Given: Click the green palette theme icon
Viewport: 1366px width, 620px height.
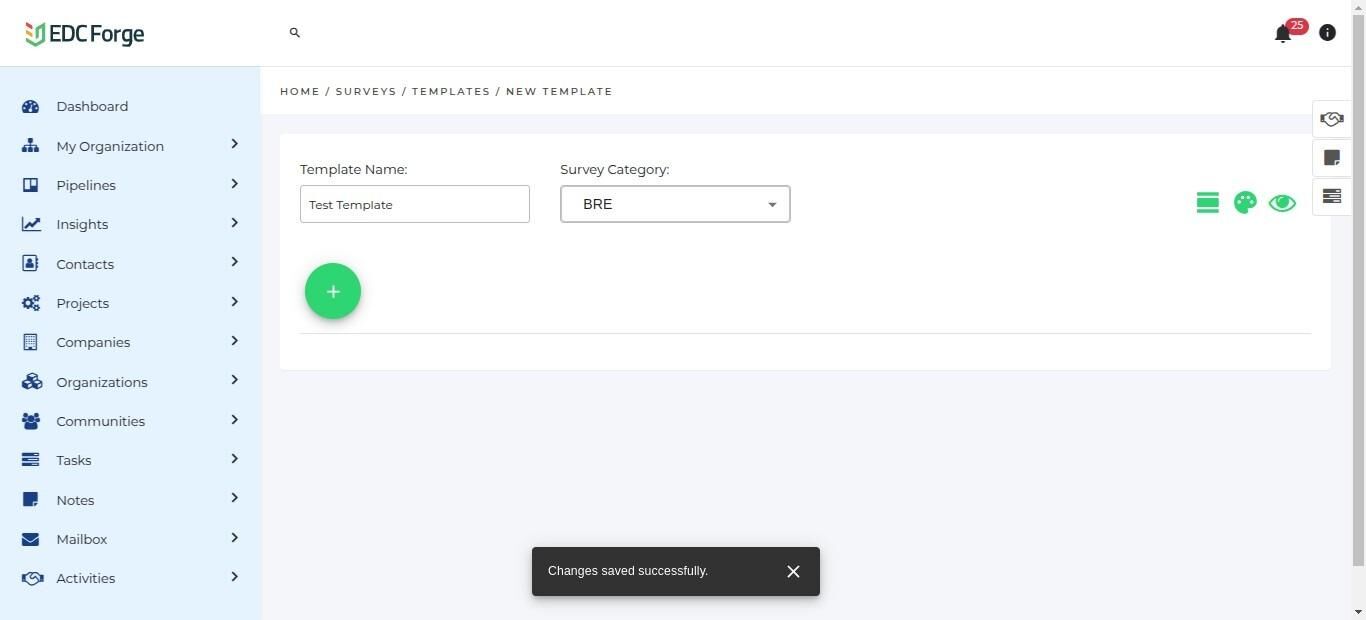Looking at the screenshot, I should click(x=1245, y=203).
